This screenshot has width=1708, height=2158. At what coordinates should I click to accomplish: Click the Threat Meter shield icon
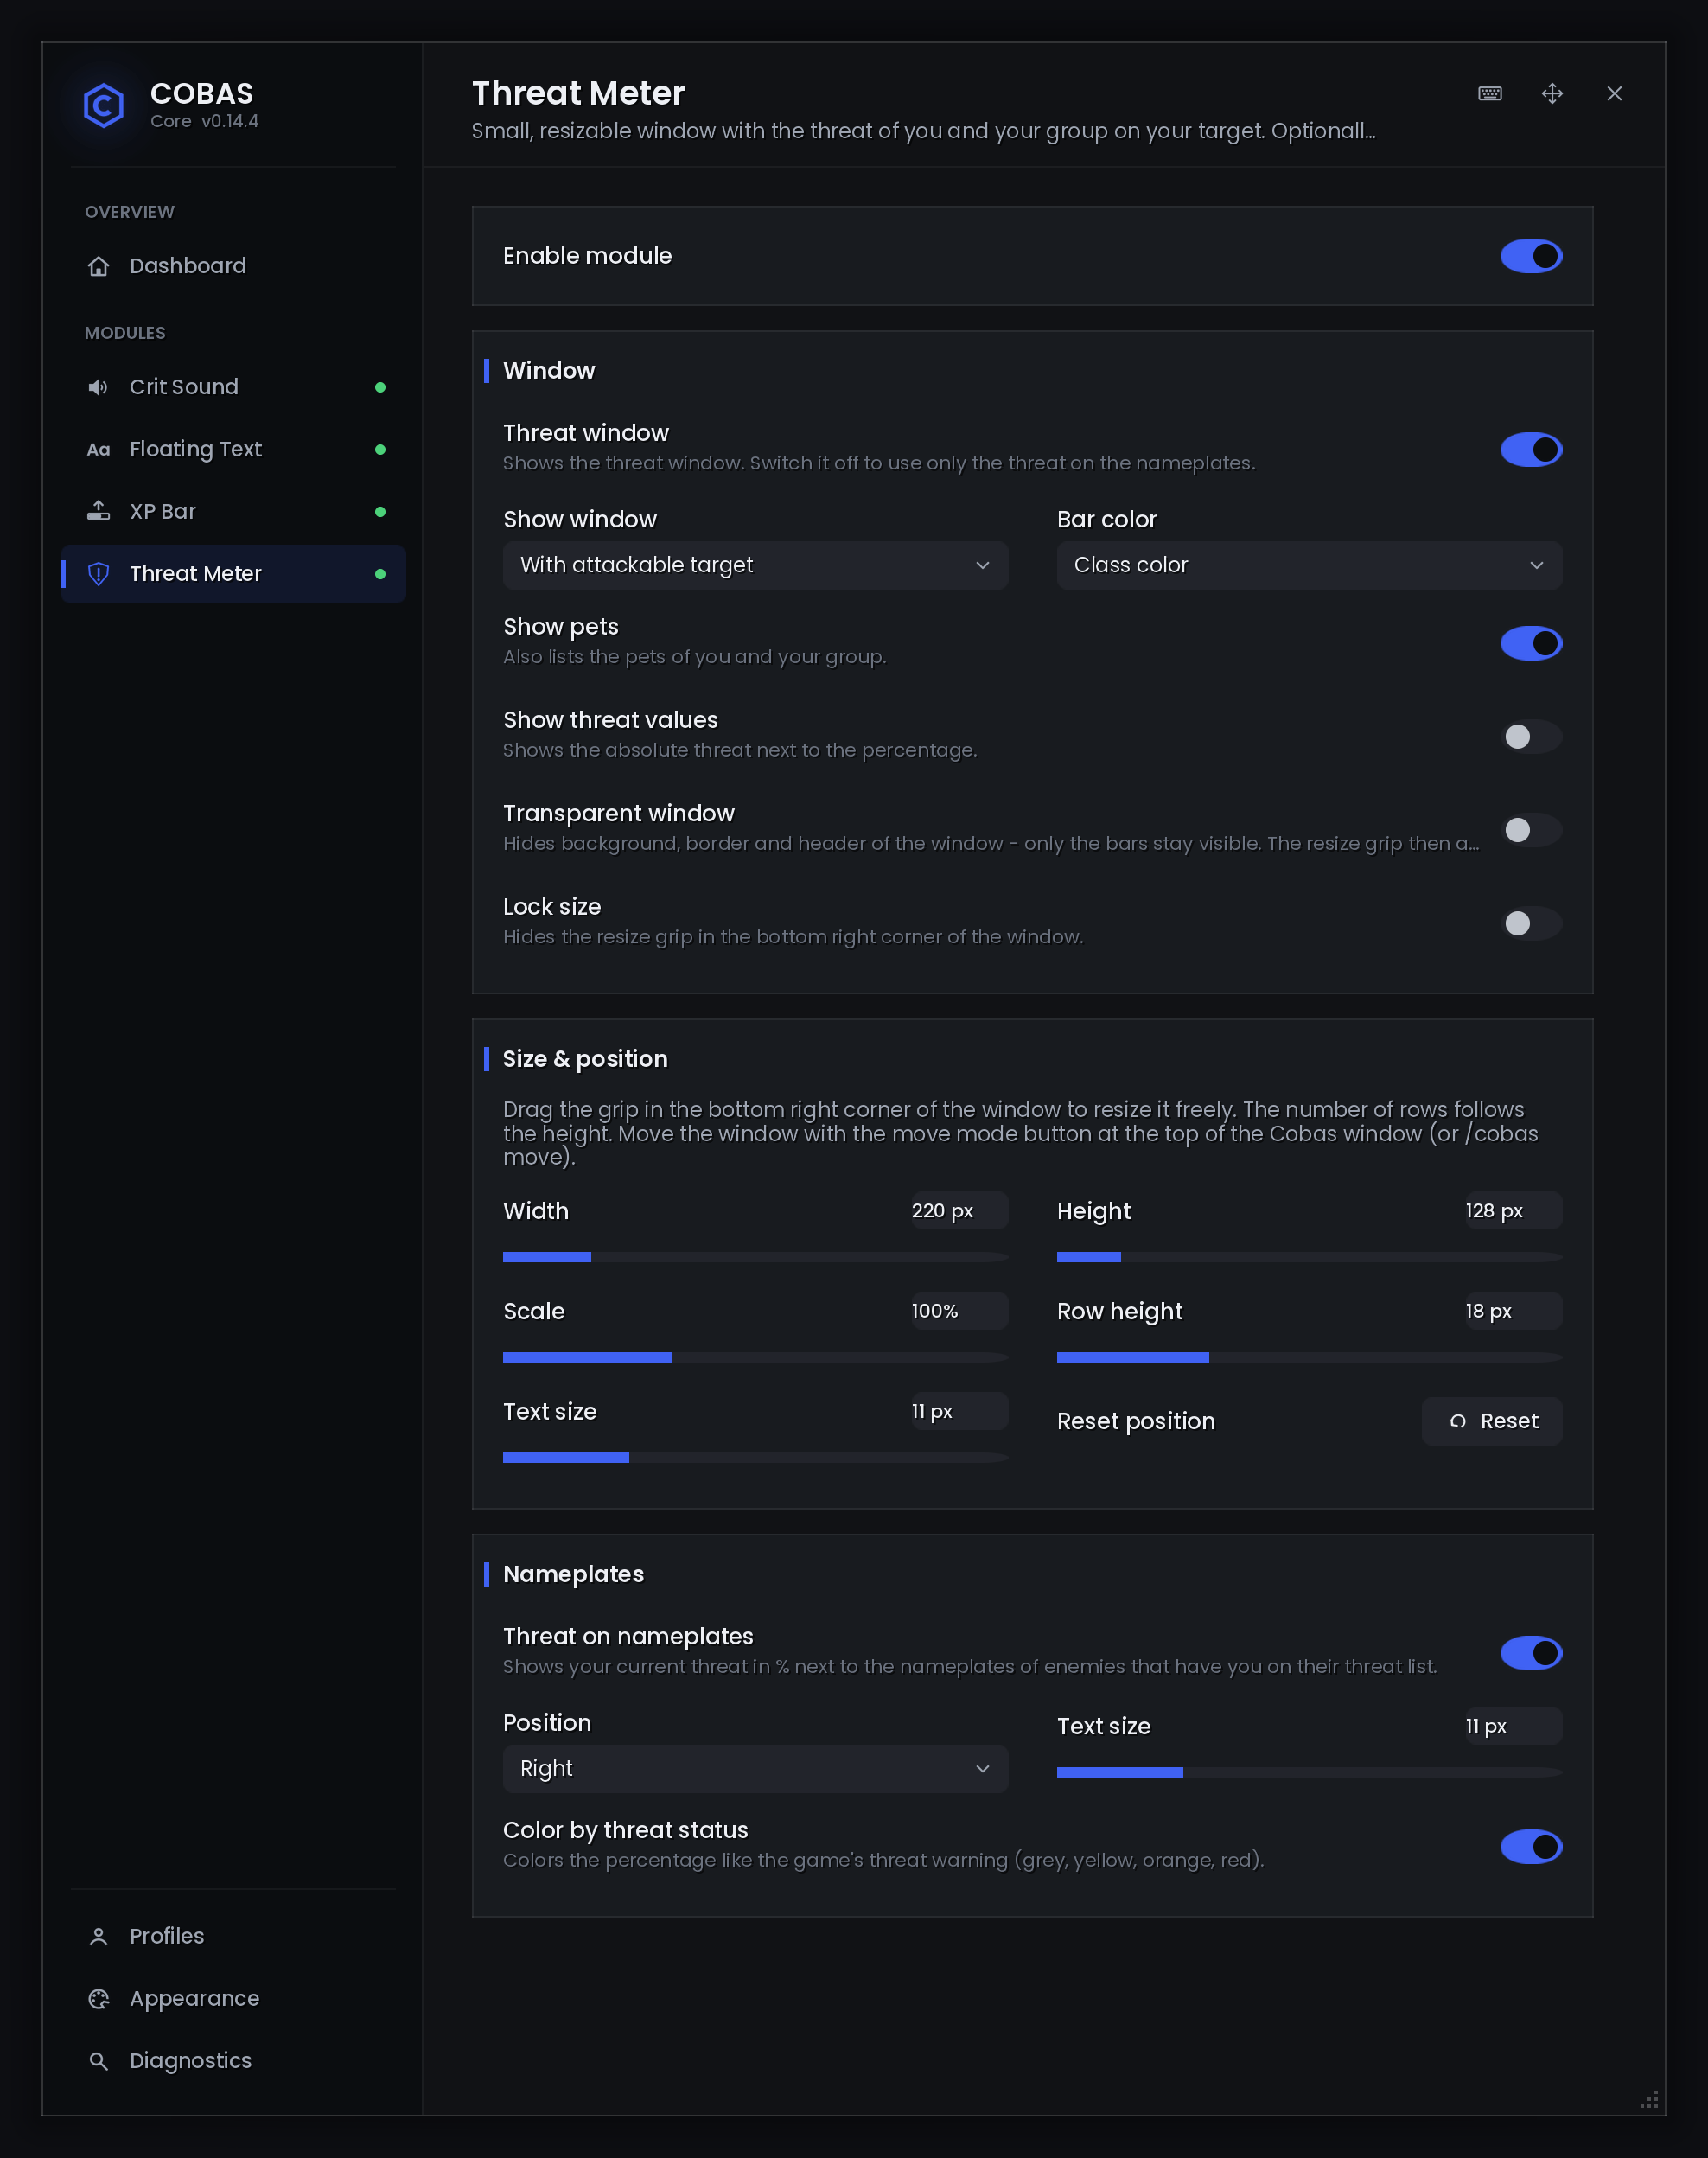pyautogui.click(x=98, y=574)
